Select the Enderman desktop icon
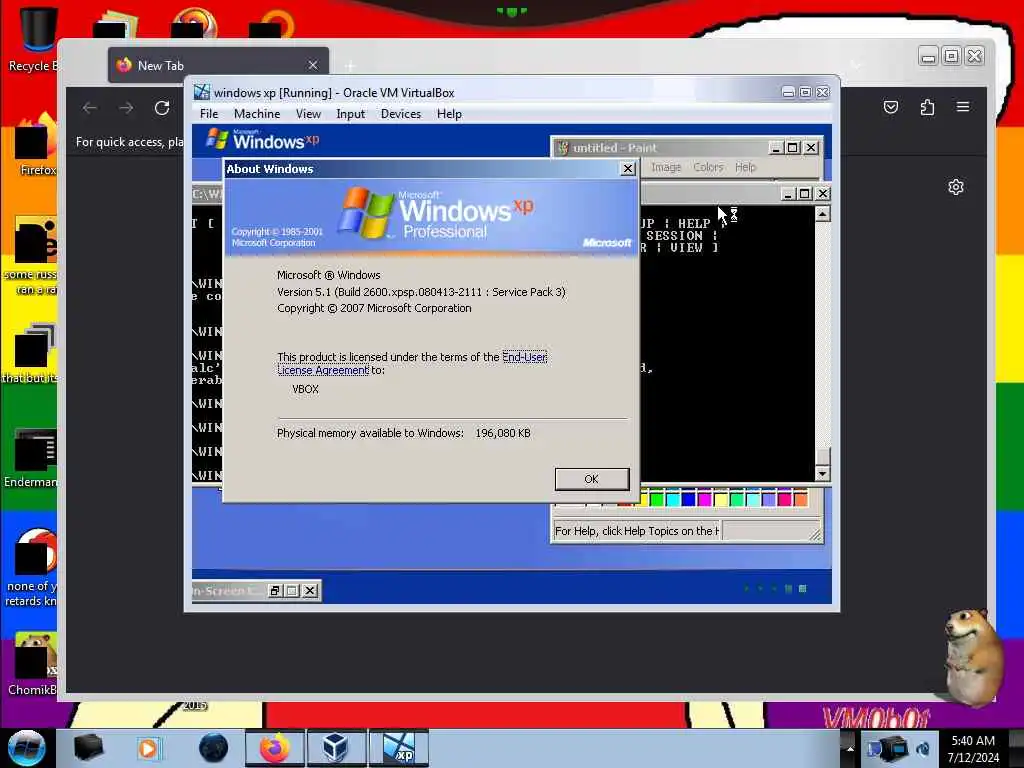Screen dimensions: 1024x768 [31, 458]
